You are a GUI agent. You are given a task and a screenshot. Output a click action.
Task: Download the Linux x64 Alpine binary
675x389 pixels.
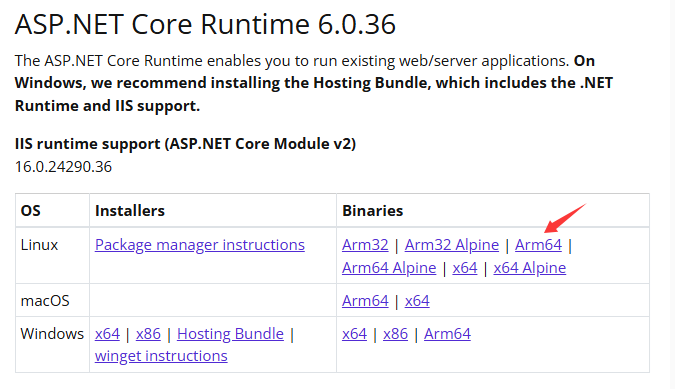point(529,268)
